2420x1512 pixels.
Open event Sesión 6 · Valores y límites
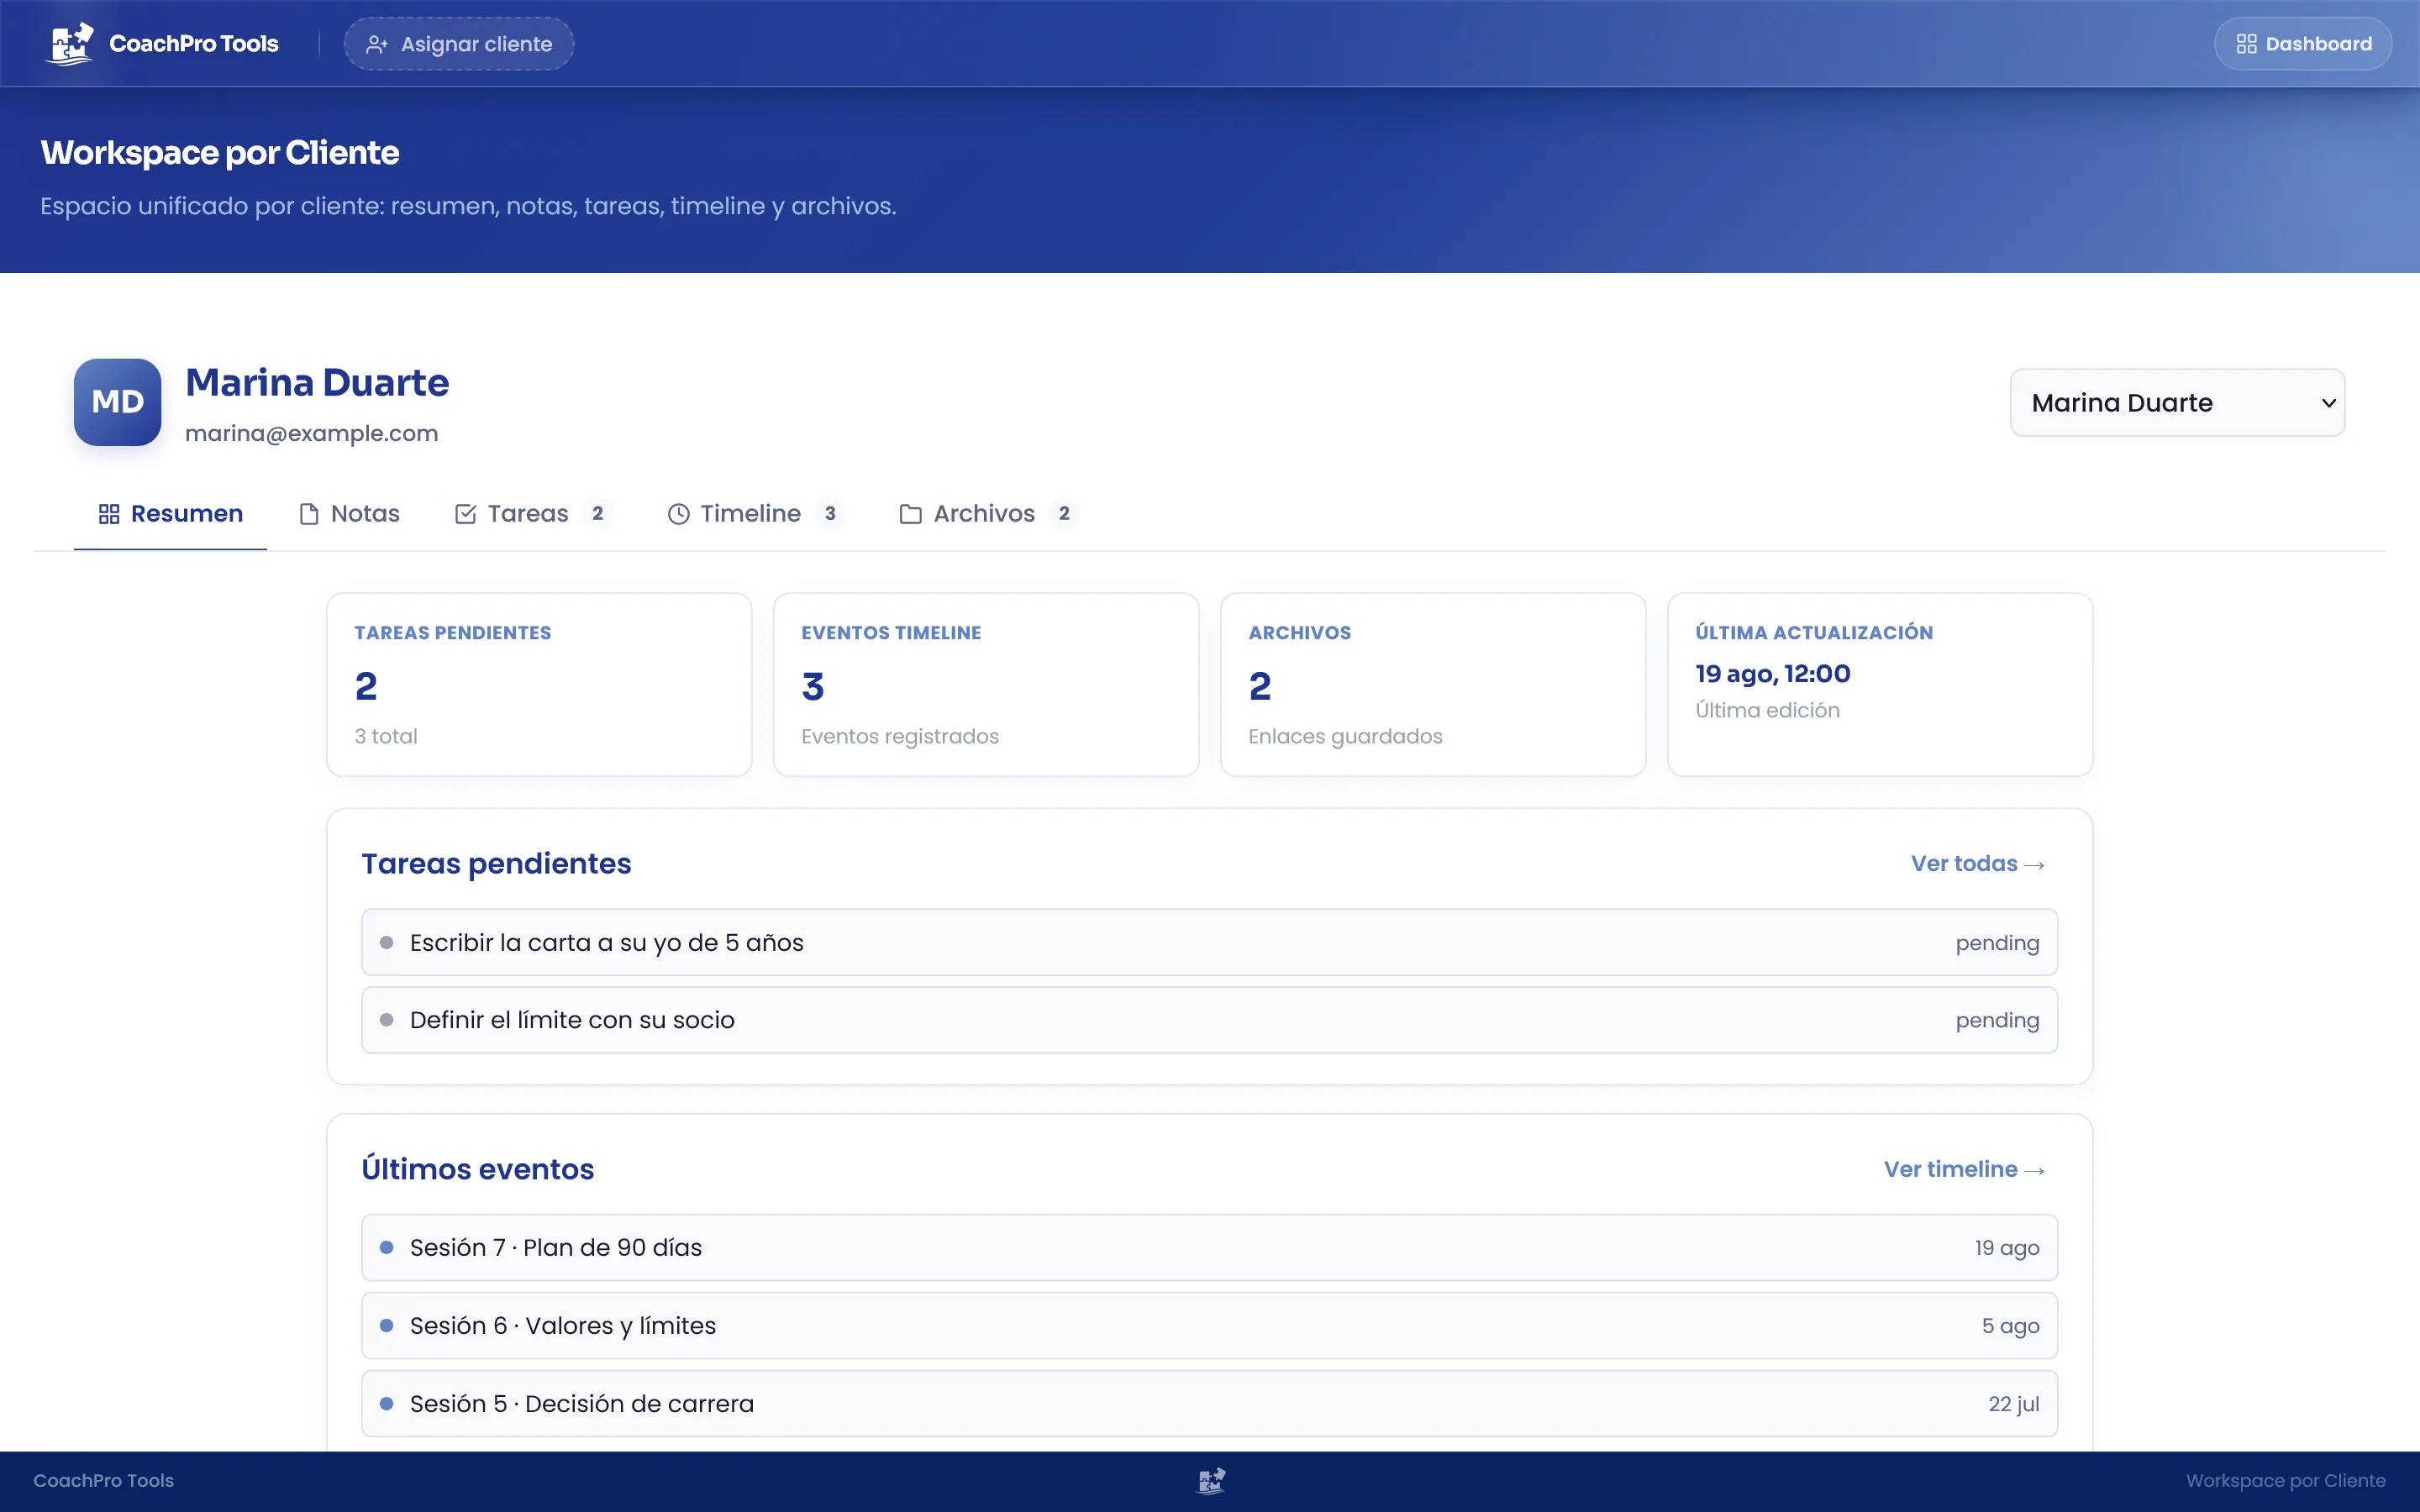point(1209,1326)
